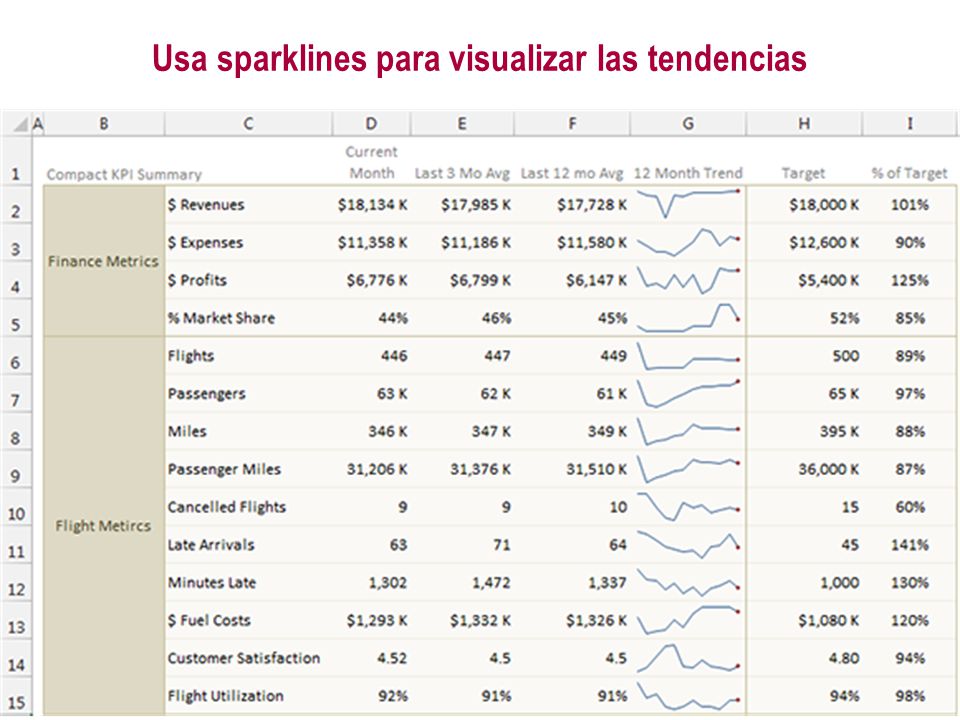Click the 31,206 K passenger miles value
The height and width of the screenshot is (720, 960).
(377, 469)
